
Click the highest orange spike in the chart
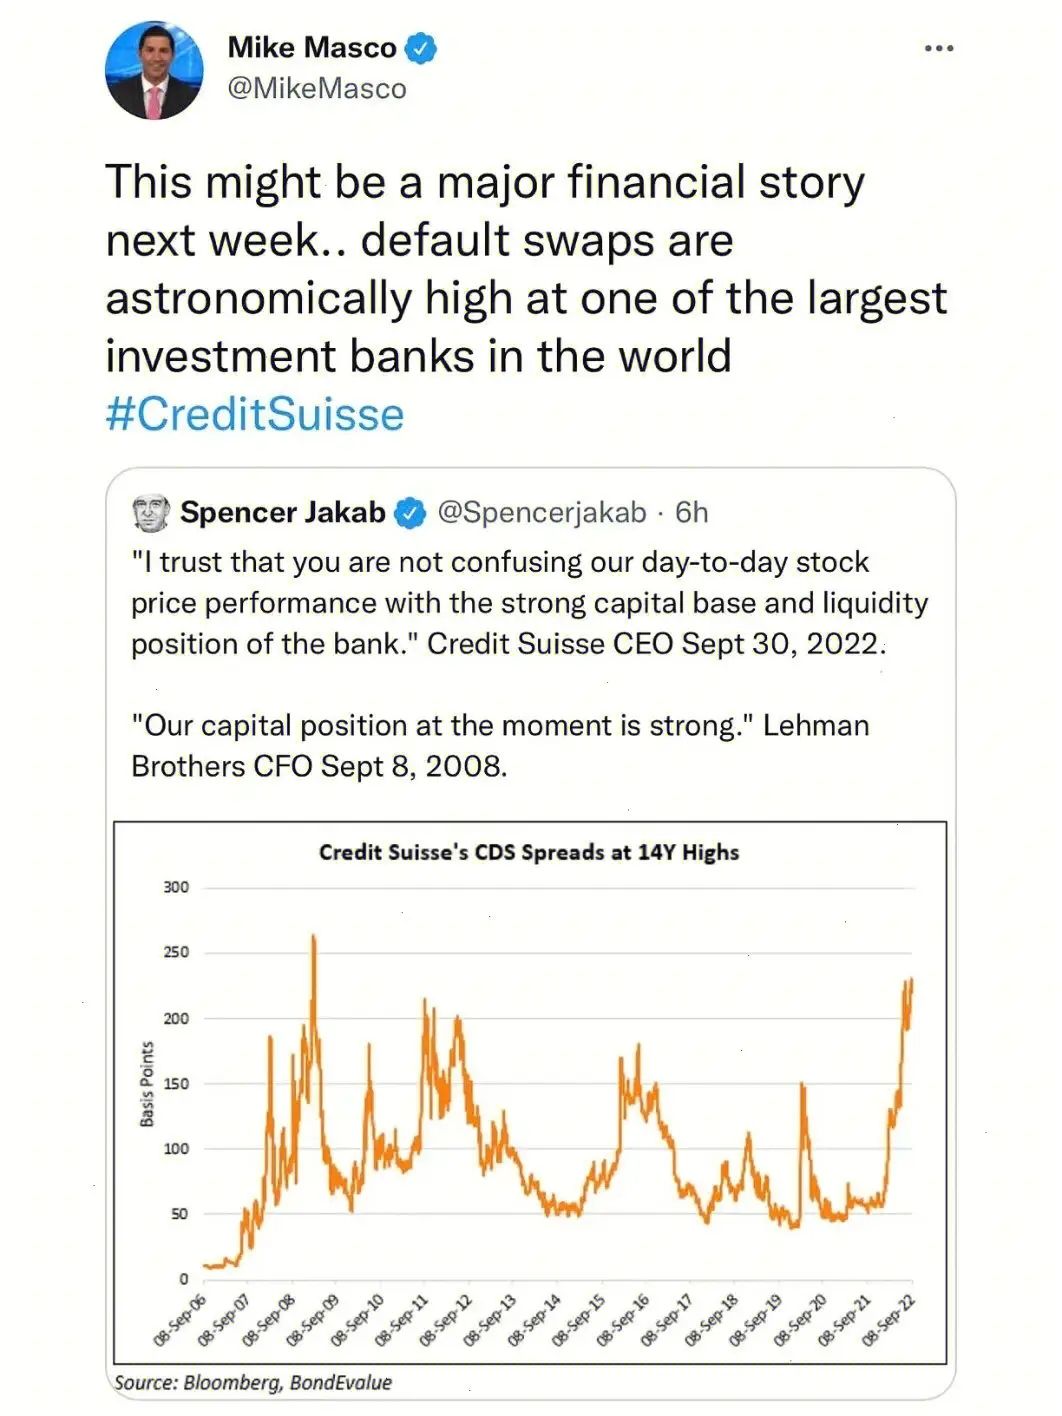point(314,940)
